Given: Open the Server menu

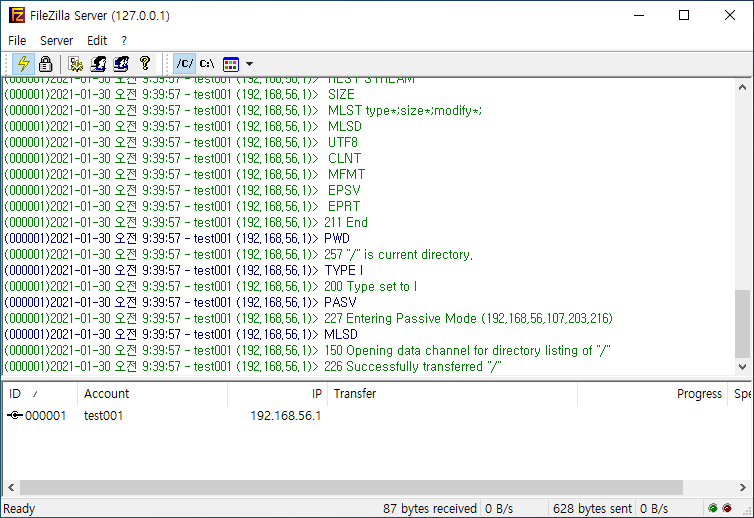Looking at the screenshot, I should 56,40.
